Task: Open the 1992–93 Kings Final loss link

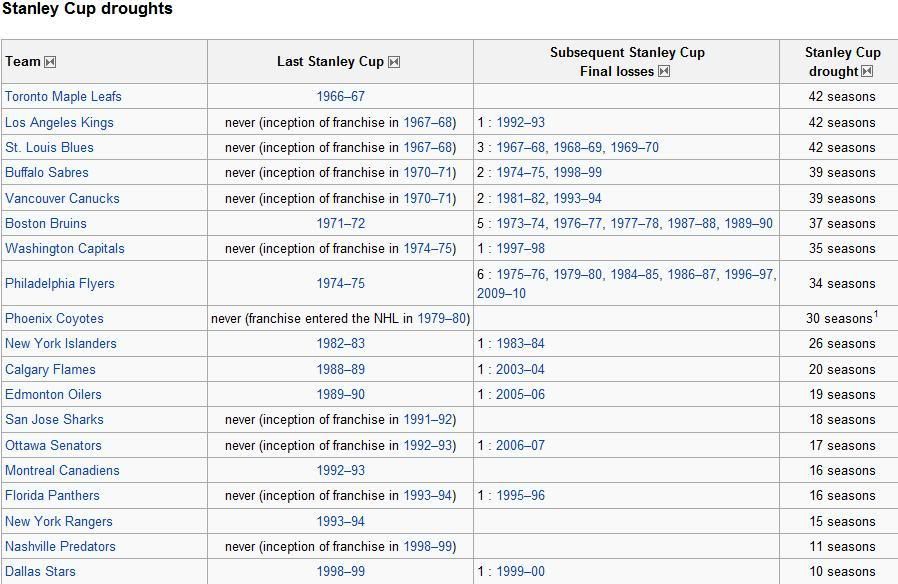Action: [x=521, y=123]
